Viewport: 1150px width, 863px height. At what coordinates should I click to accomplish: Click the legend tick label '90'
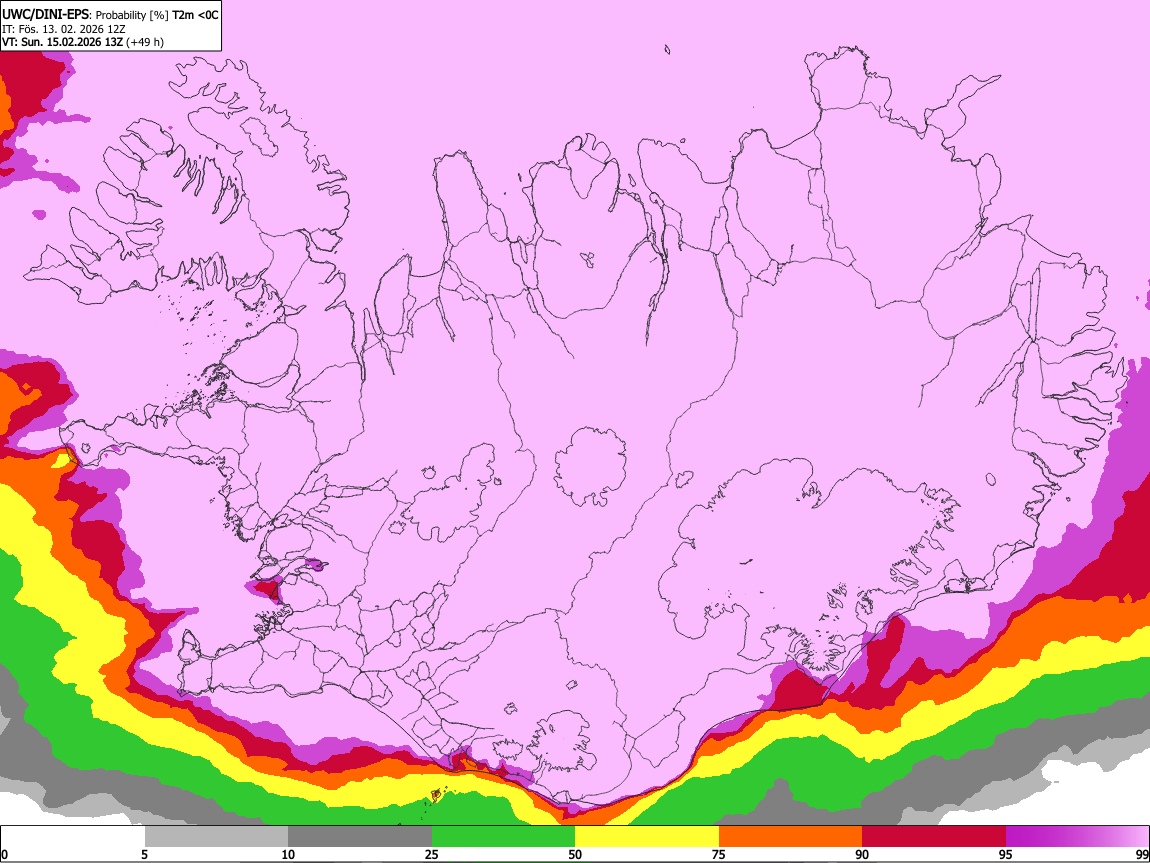862,854
